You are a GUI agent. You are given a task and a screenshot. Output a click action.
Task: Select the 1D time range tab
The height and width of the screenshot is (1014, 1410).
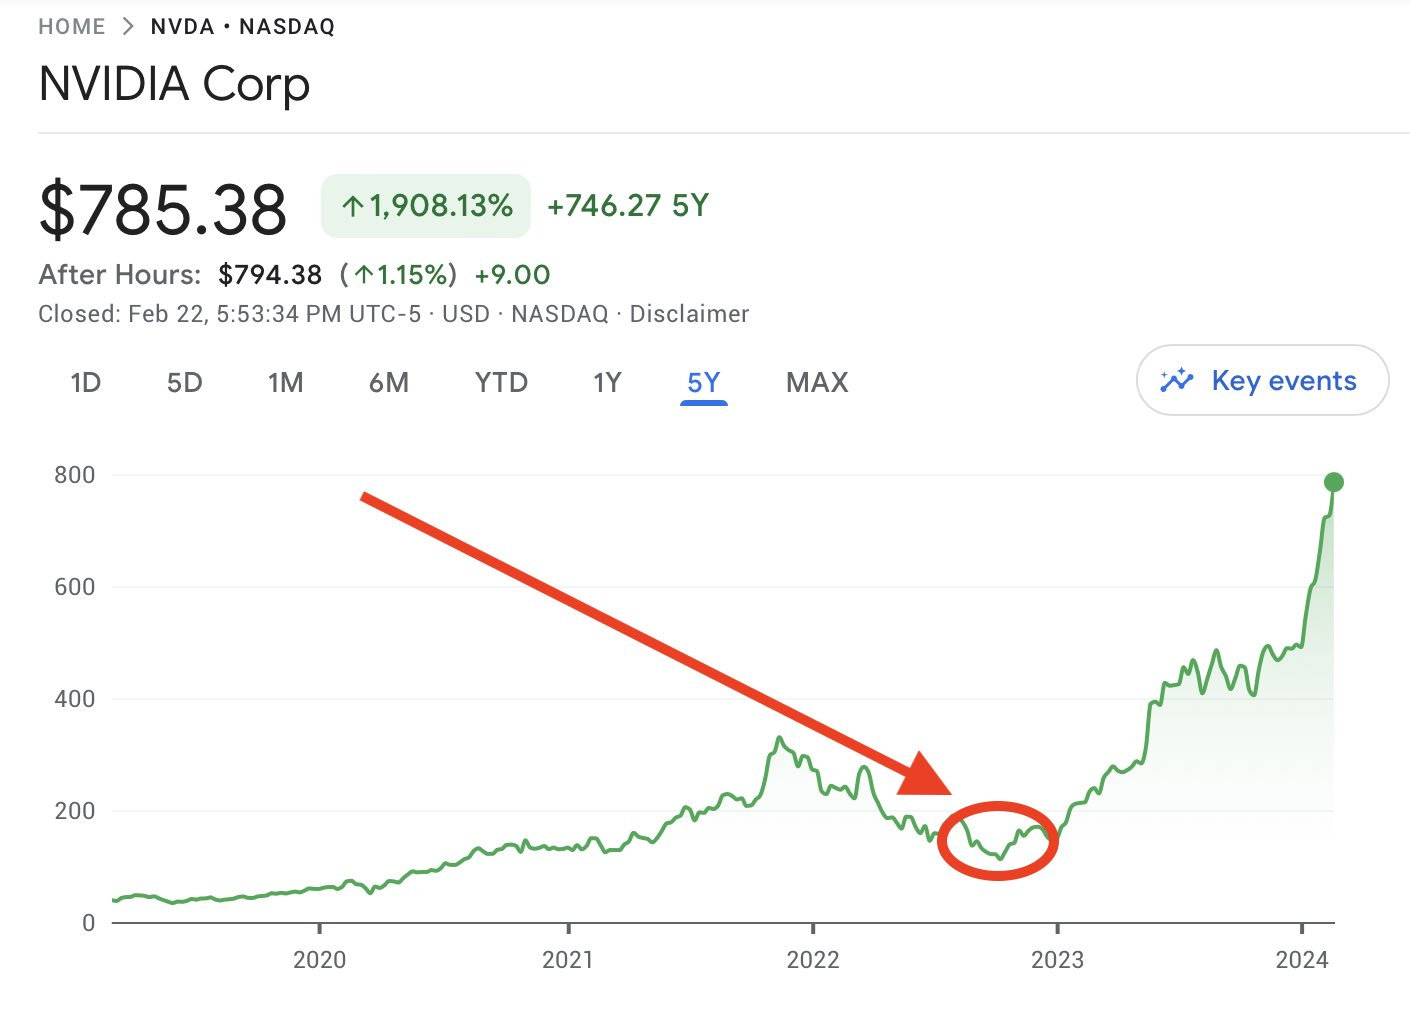click(86, 383)
